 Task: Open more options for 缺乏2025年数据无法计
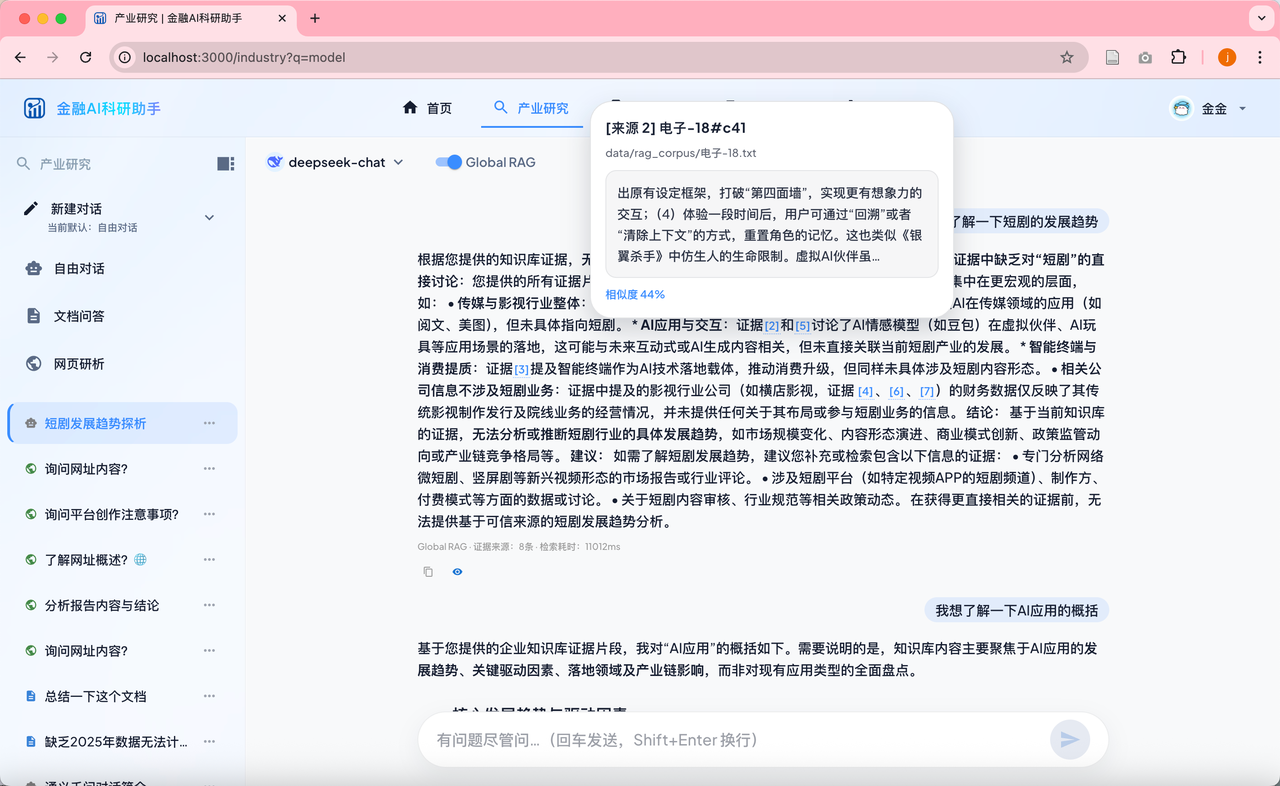[x=209, y=742]
